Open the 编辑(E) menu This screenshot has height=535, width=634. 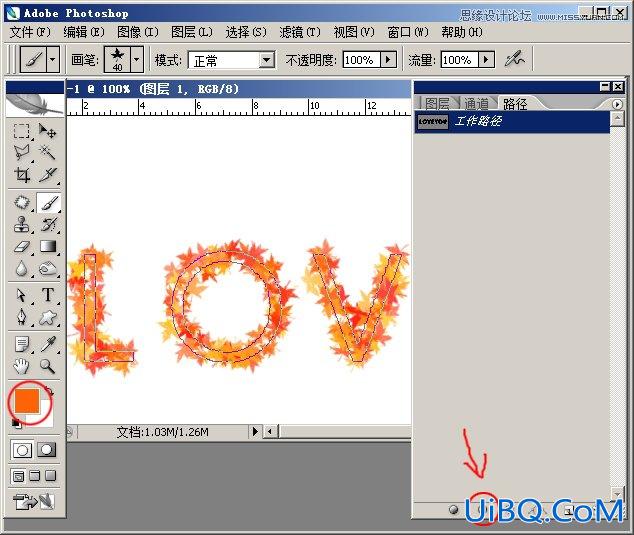84,32
